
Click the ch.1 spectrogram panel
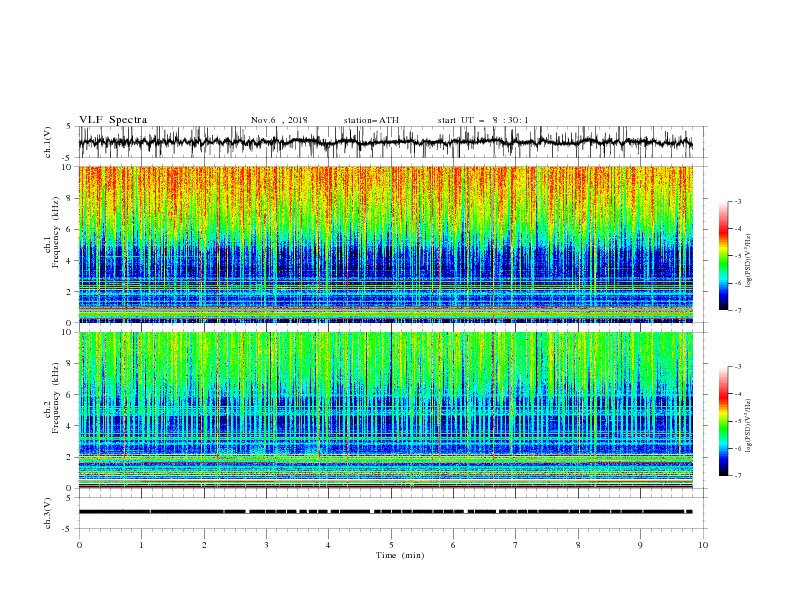tap(386, 244)
